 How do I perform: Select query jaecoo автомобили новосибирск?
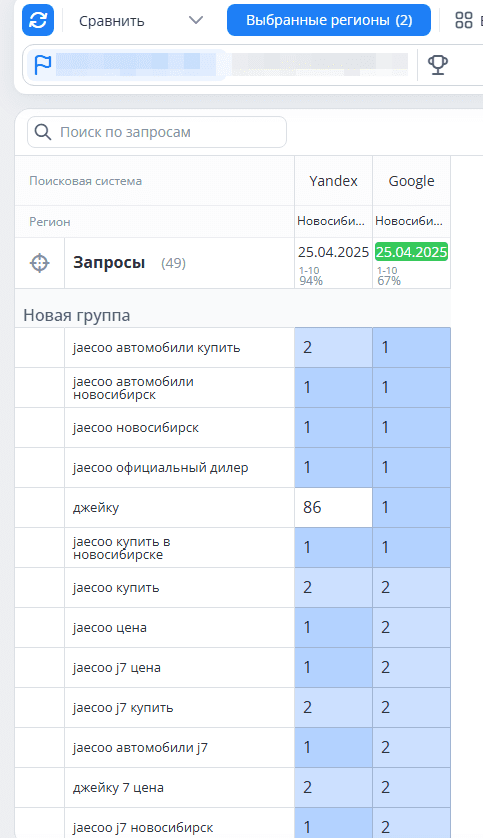(134, 388)
